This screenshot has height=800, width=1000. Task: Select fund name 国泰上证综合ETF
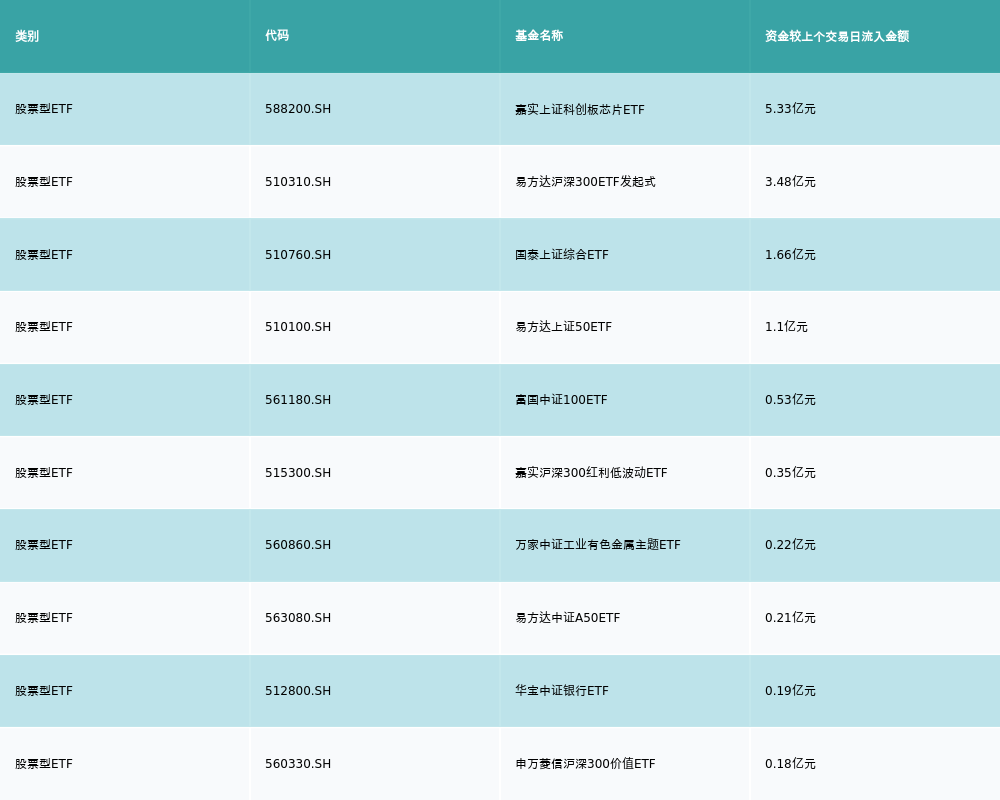point(562,255)
